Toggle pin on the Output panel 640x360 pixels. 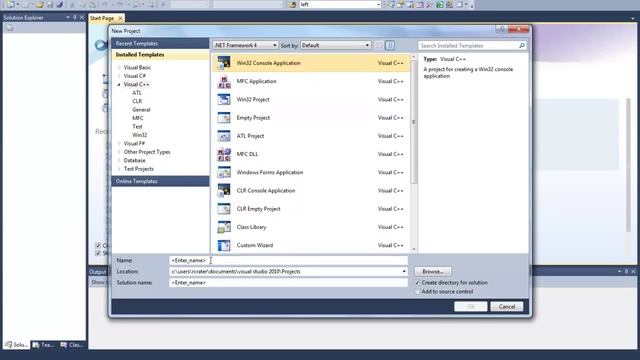click(627, 271)
